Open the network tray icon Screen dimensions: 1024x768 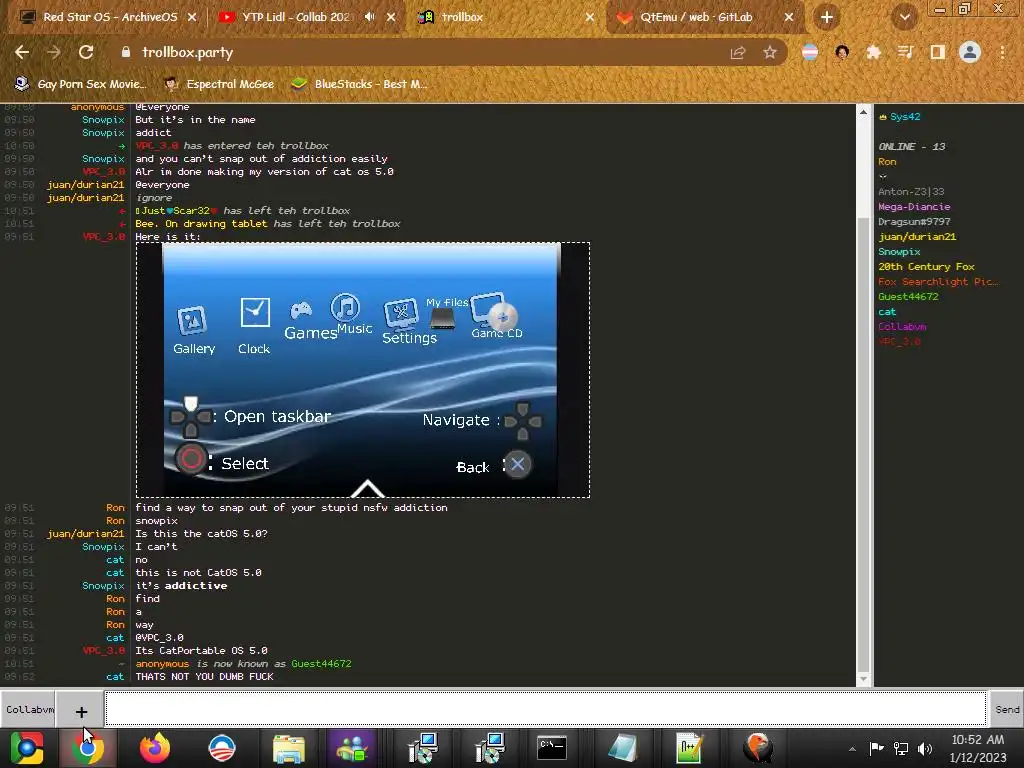pyautogui.click(x=901, y=749)
